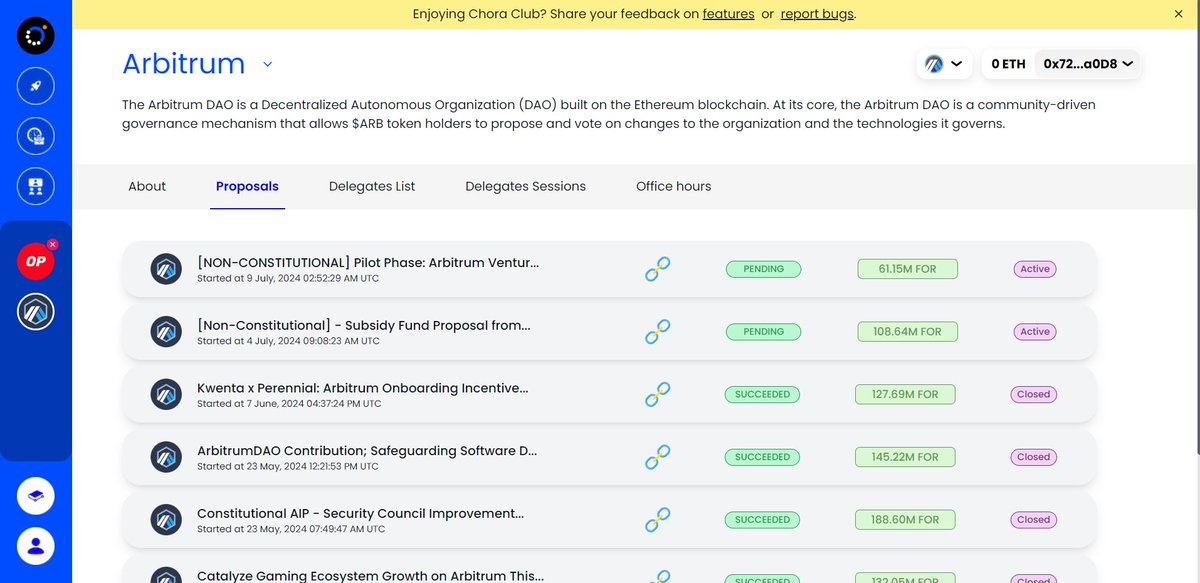Click Arbitrum avatar on Security Council Improvement row
The image size is (1200, 583).
[x=165, y=520]
